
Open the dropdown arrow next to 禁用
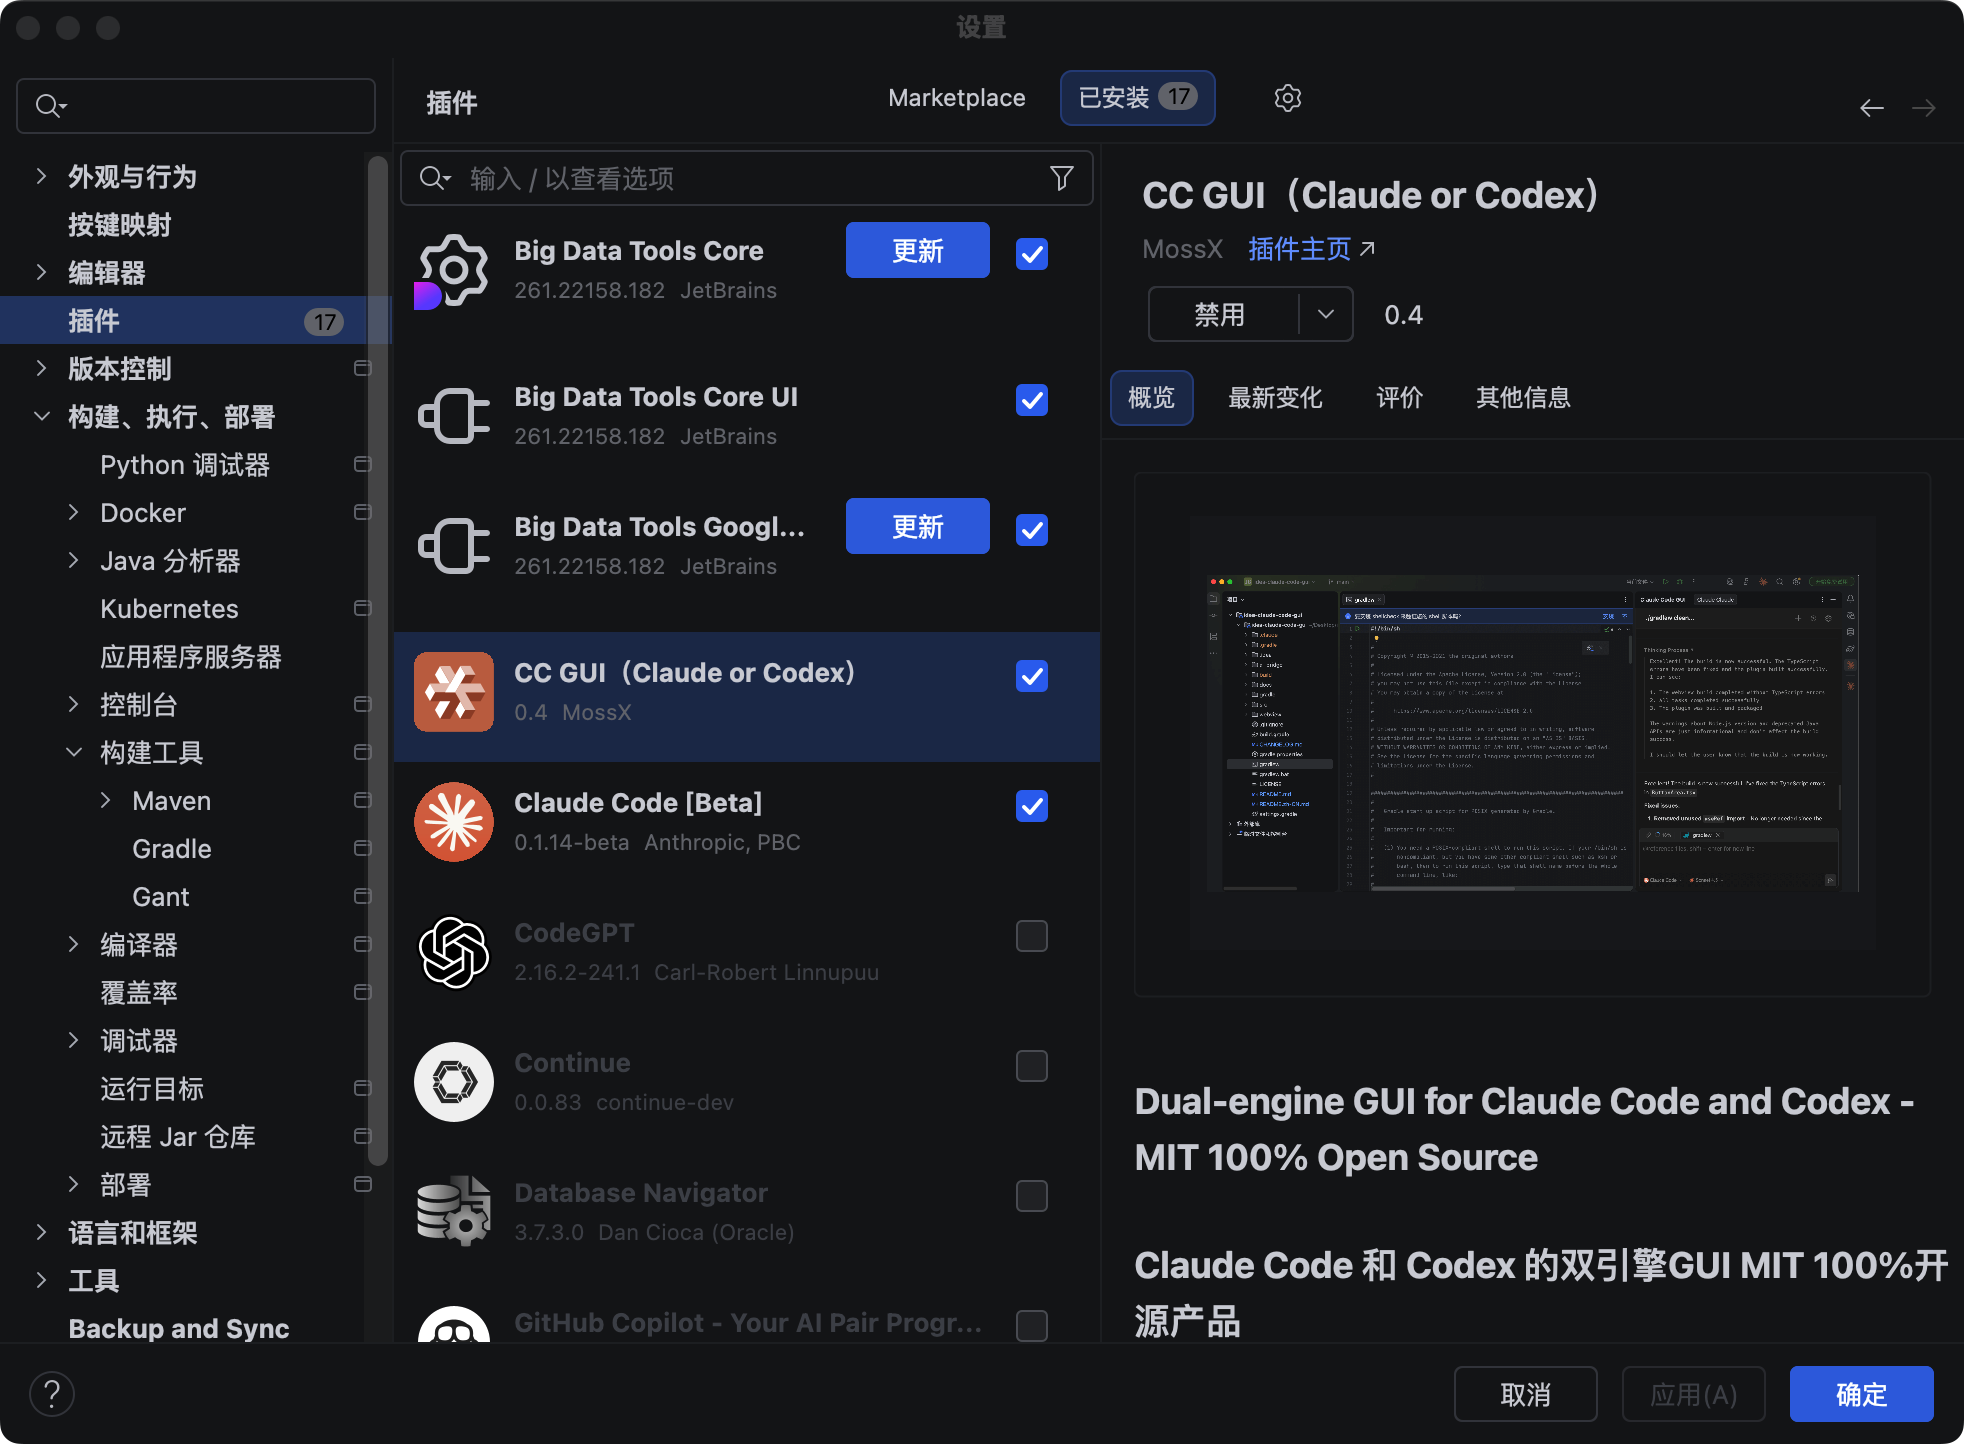[1325, 314]
